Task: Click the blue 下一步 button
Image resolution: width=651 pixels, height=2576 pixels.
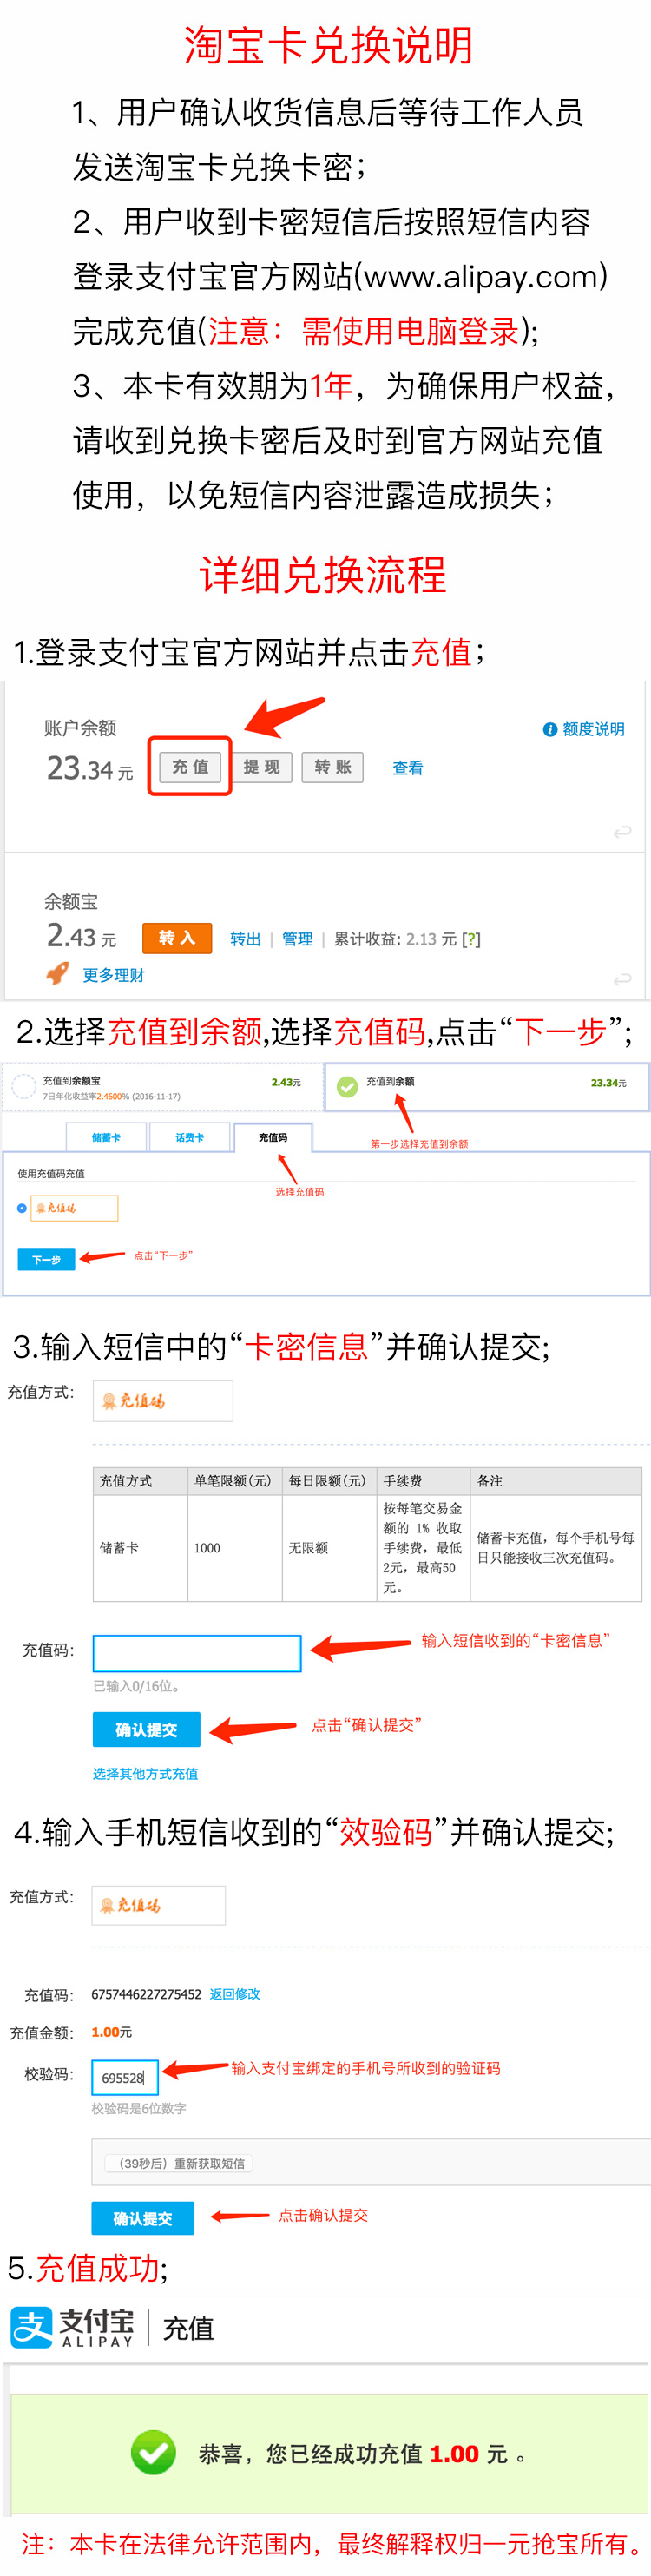Action: [x=46, y=1259]
